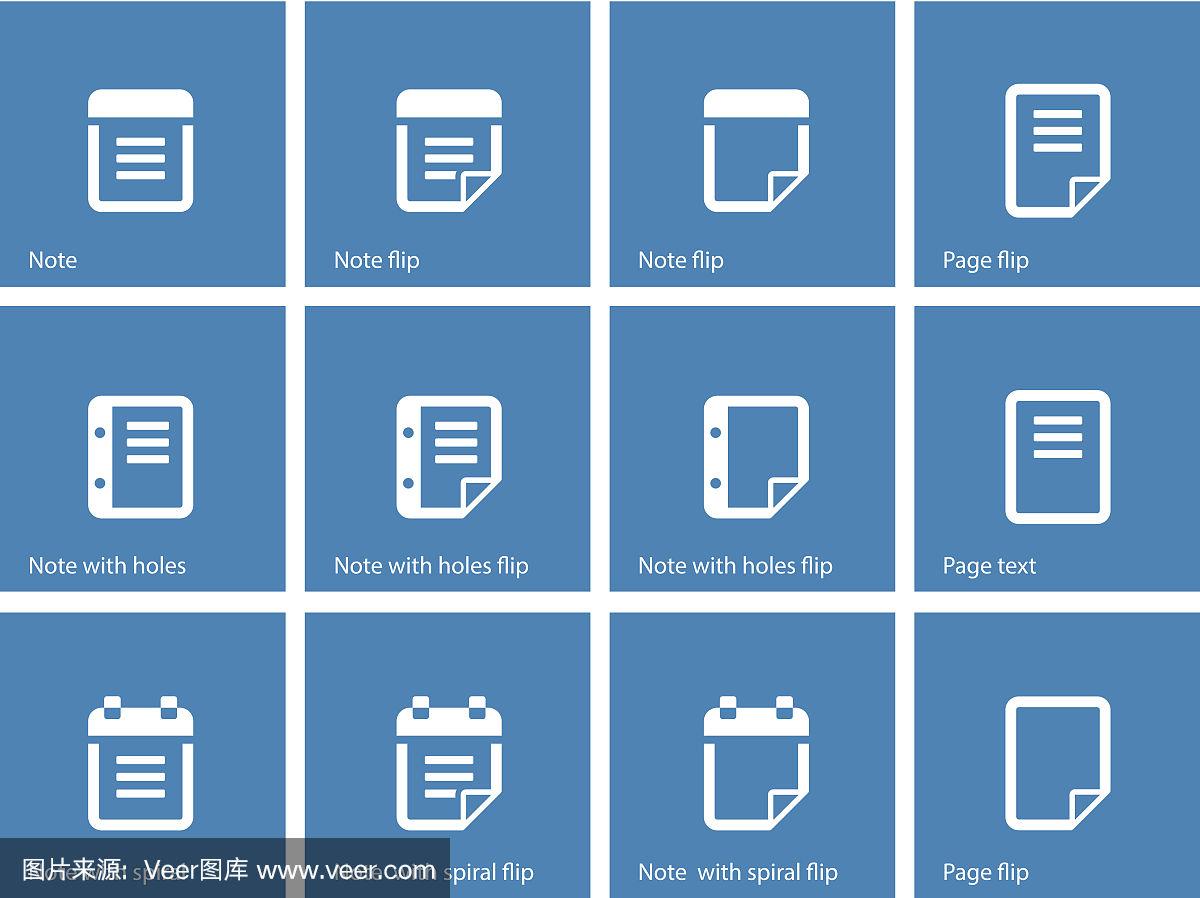The width and height of the screenshot is (1200, 898).
Task: Click the spiral note icon without corner curl
Action: [140, 764]
